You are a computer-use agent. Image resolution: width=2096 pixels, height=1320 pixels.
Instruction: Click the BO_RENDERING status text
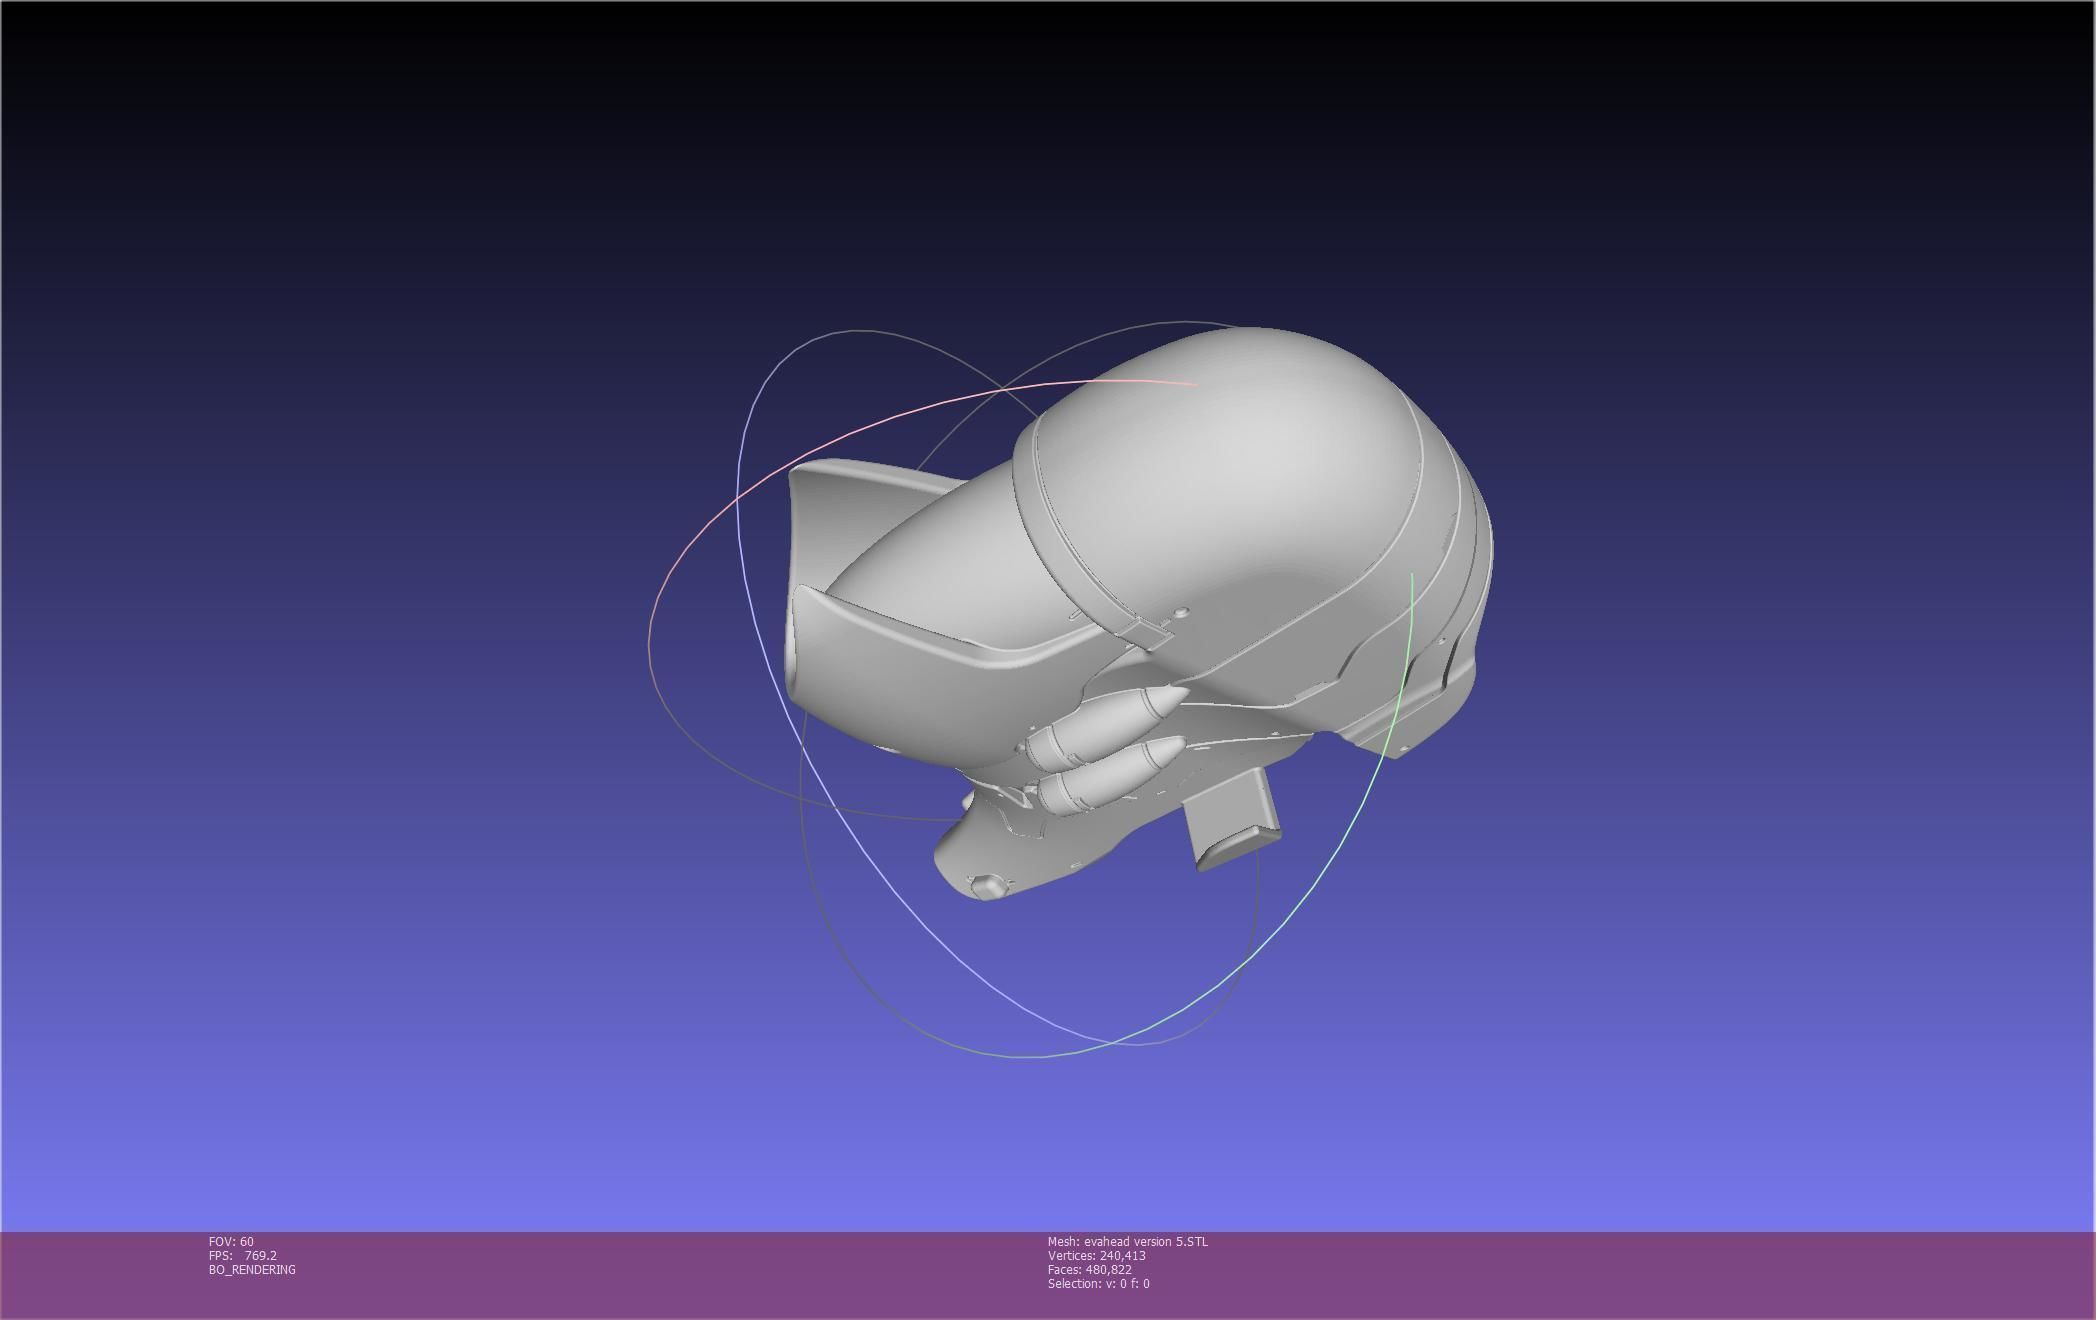[252, 1270]
